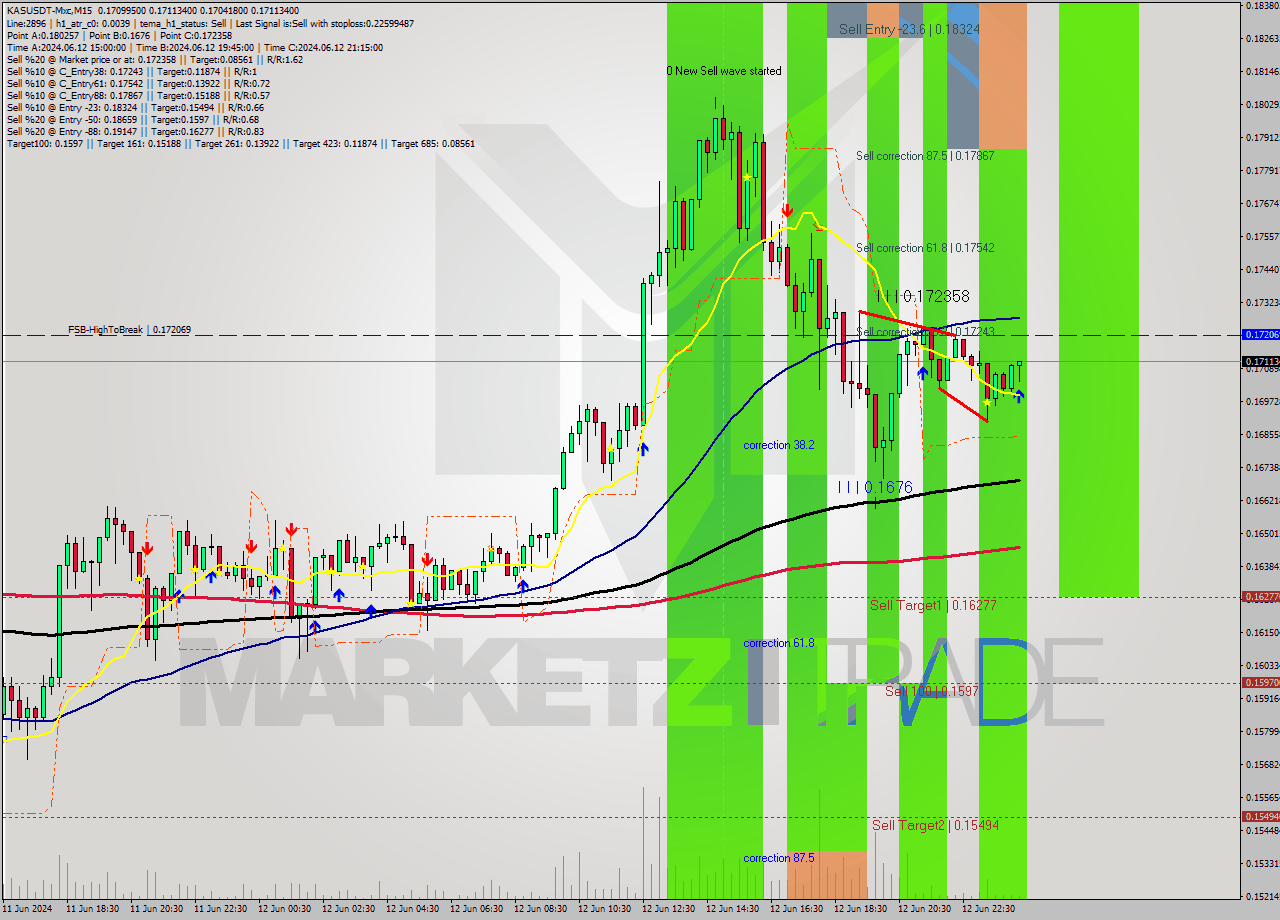Click the KASUSDT-Mxc,M15 chart title line

click(152, 10)
